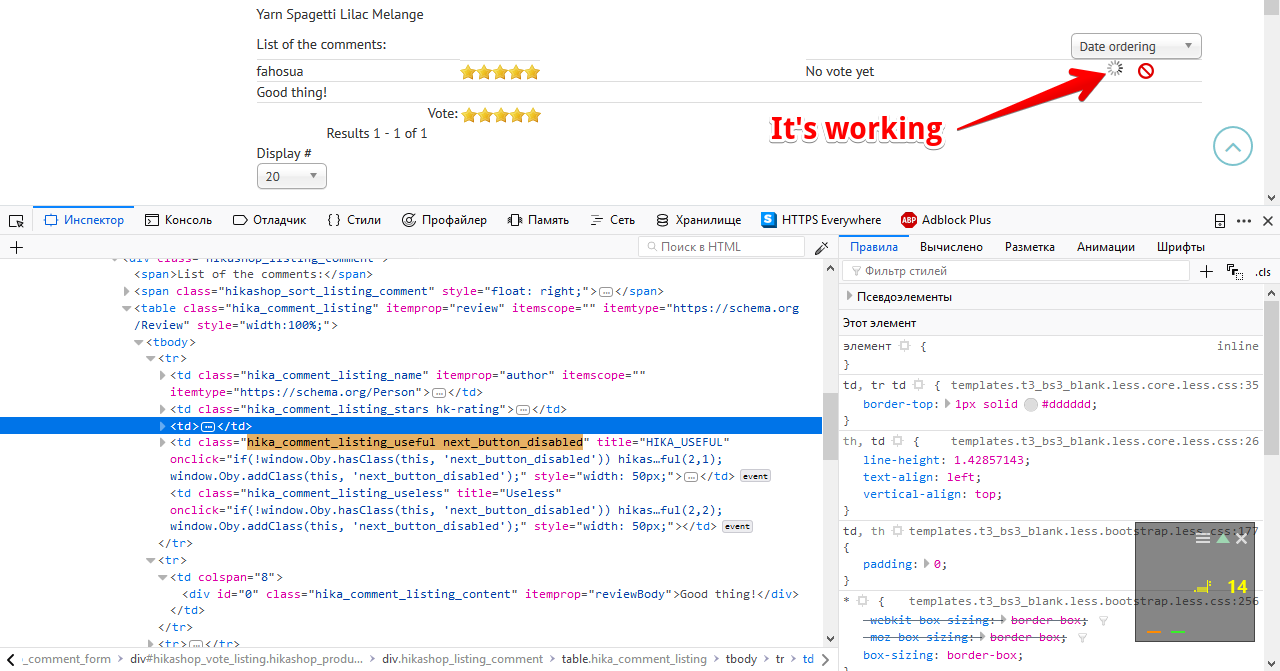
Task: Expand the Псевдоэлементы section
Action: click(850, 297)
